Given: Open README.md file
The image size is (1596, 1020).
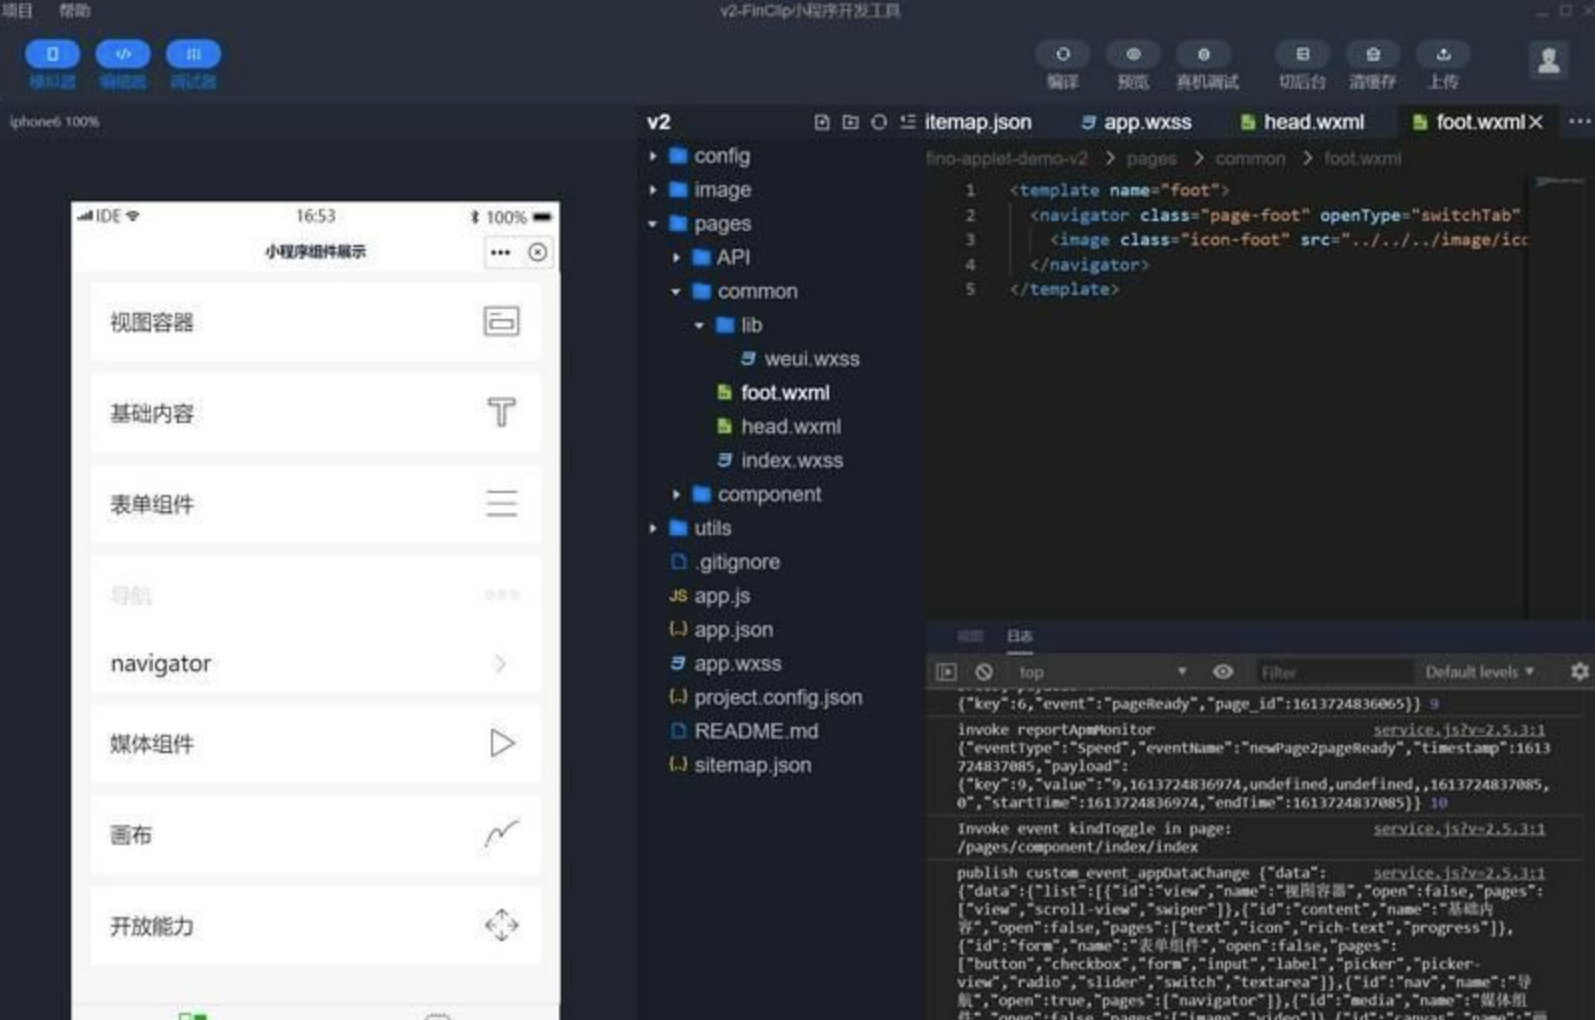Looking at the screenshot, I should [744, 732].
